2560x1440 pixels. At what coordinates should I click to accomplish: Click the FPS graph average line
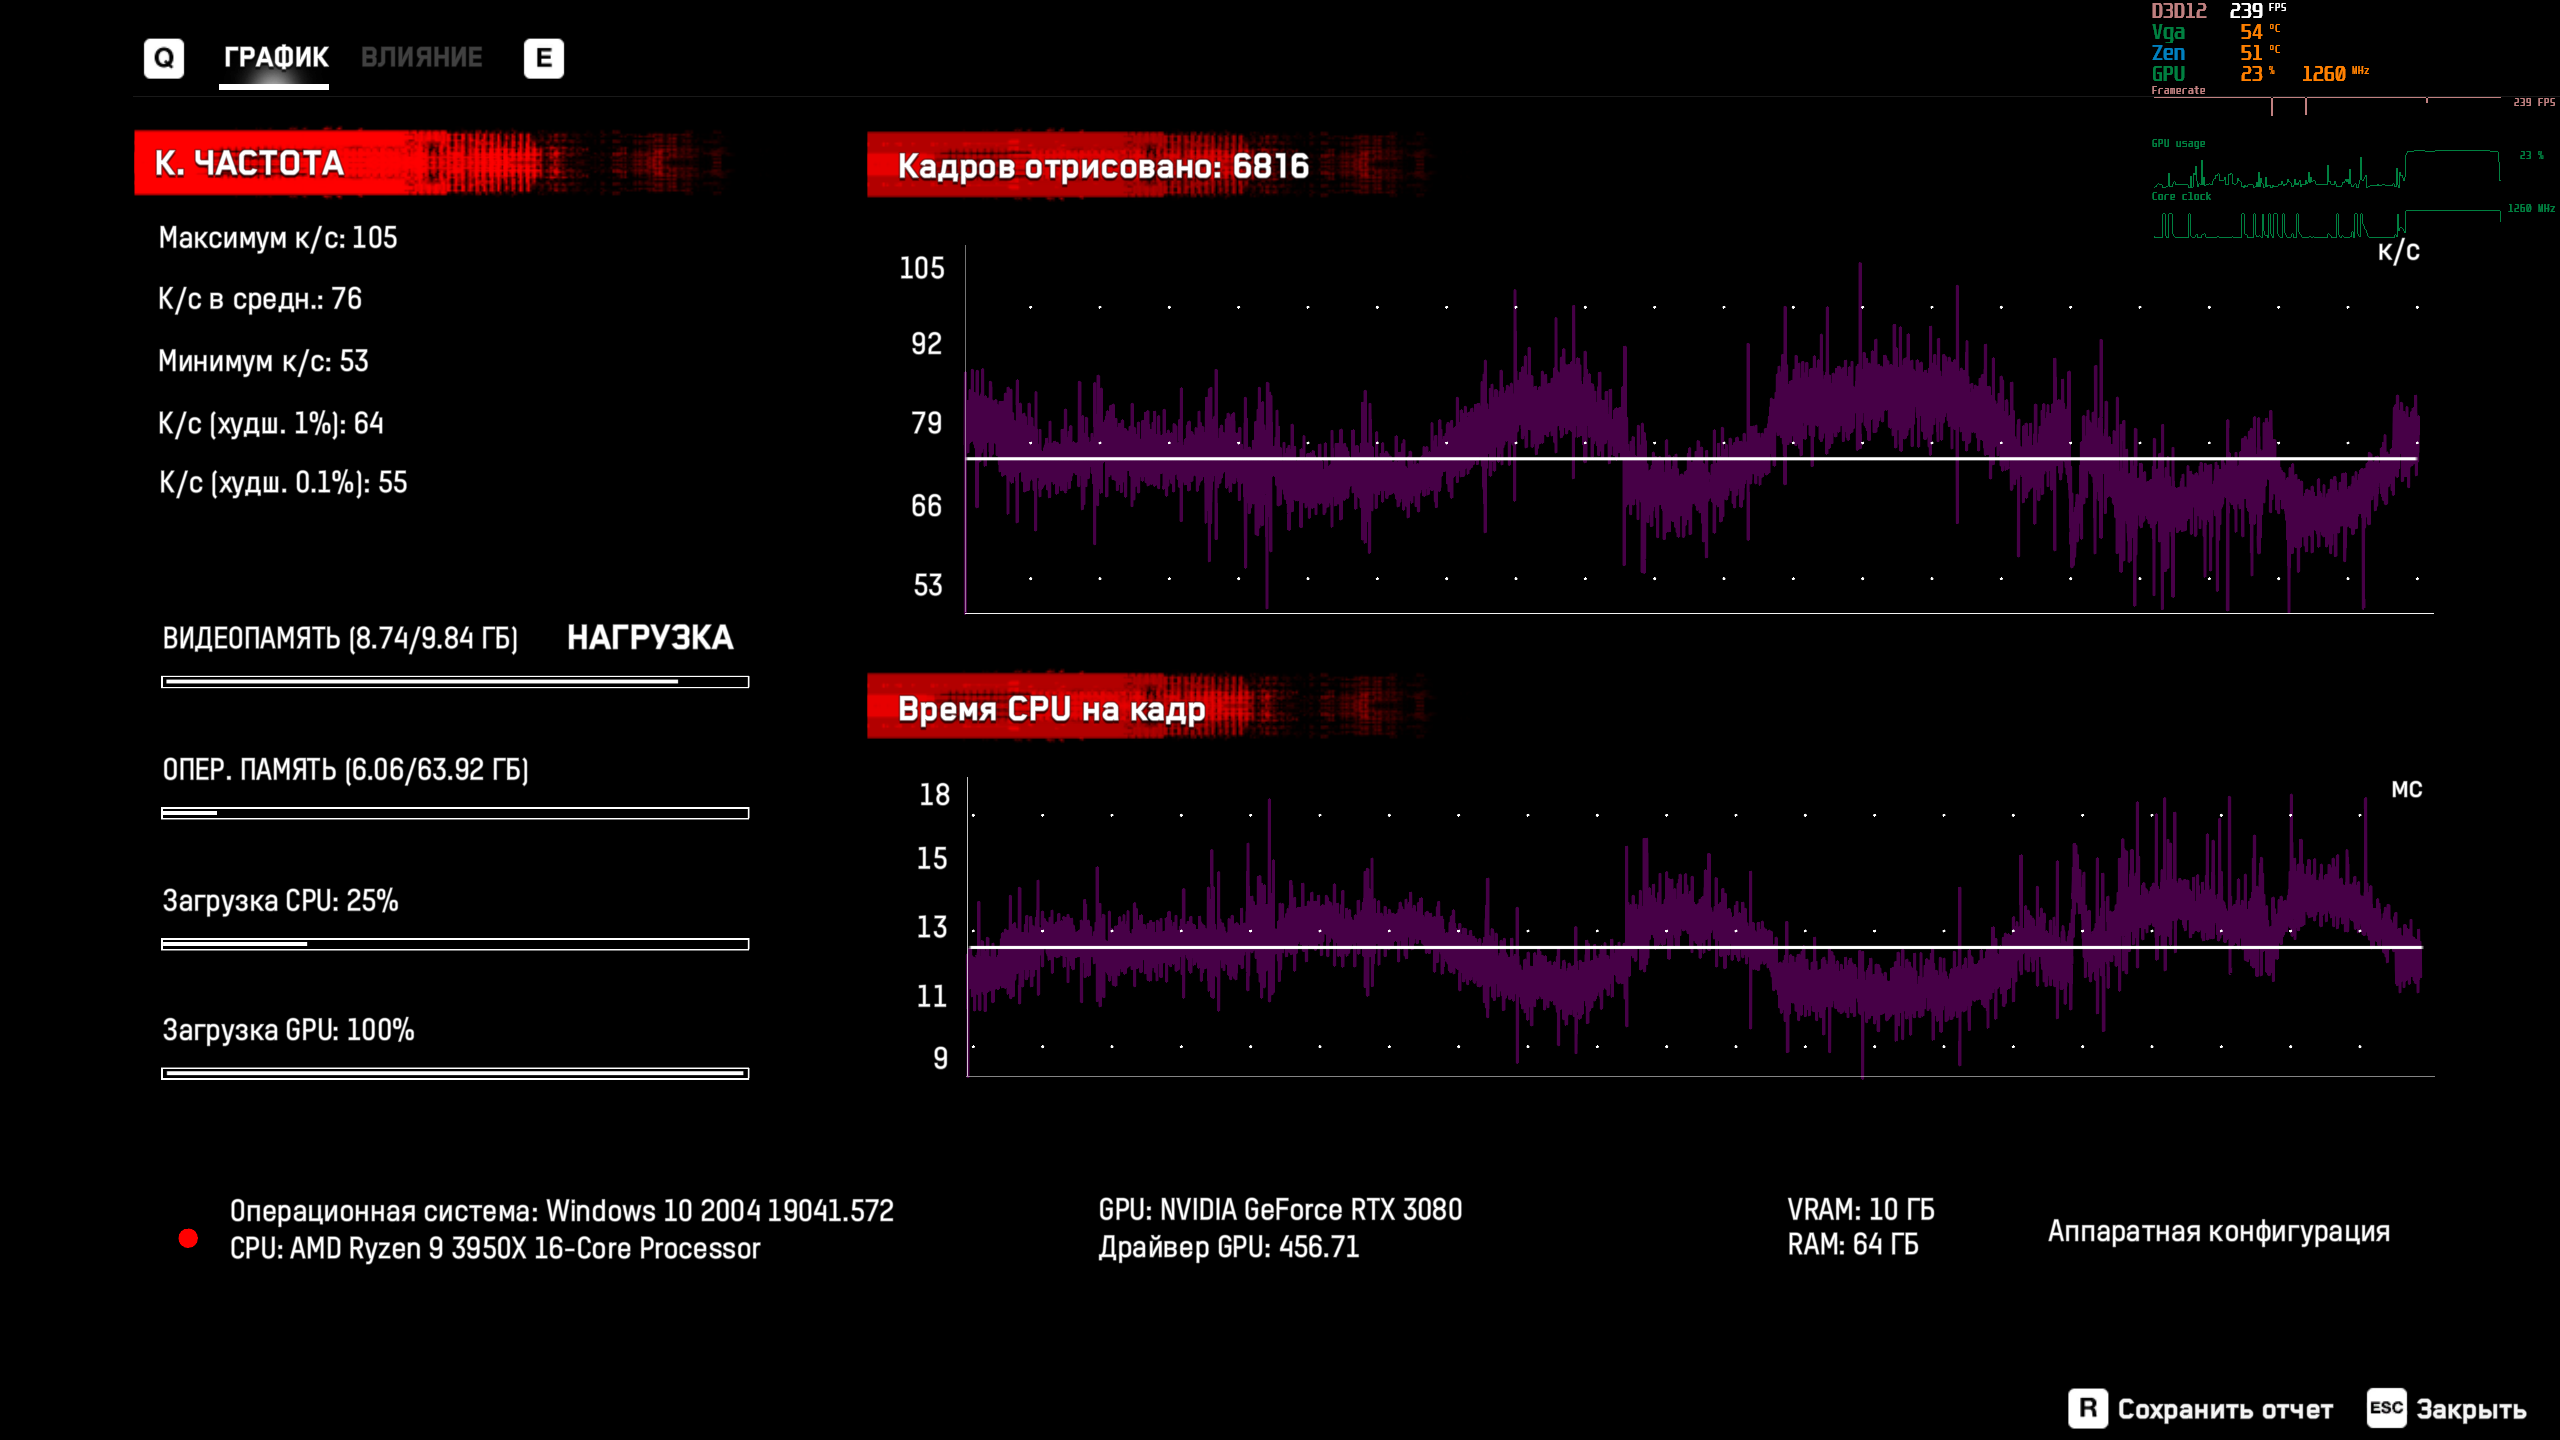tap(1690, 458)
